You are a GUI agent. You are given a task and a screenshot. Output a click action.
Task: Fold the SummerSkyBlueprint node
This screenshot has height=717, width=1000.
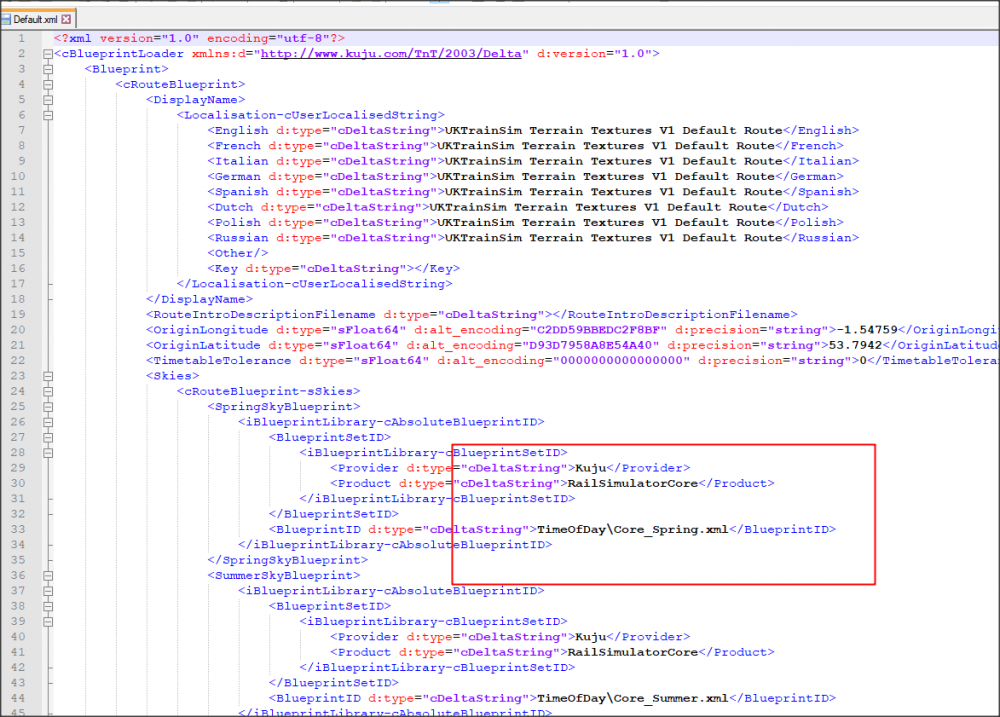(x=46, y=576)
